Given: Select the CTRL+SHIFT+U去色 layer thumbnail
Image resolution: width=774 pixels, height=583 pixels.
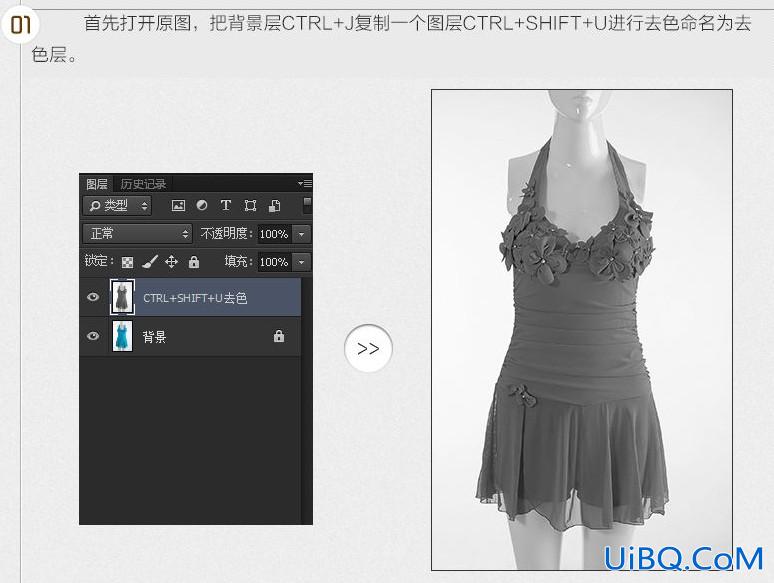Looking at the screenshot, I should pyautogui.click(x=122, y=297).
